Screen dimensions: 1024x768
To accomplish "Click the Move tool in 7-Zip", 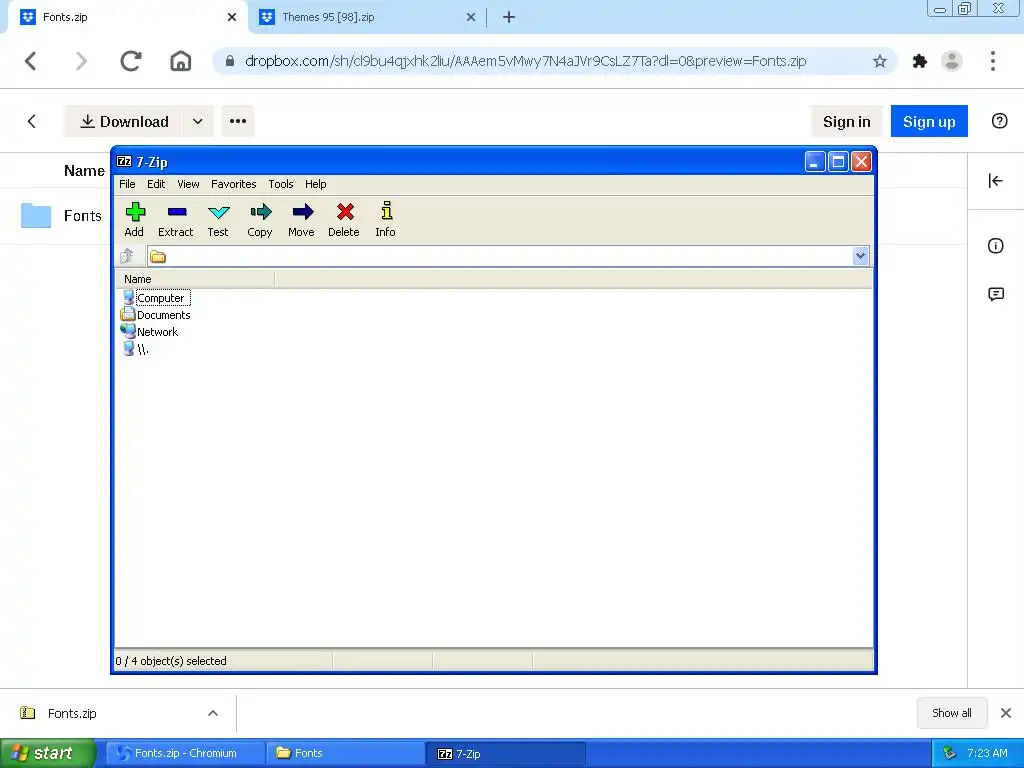I will tap(301, 219).
